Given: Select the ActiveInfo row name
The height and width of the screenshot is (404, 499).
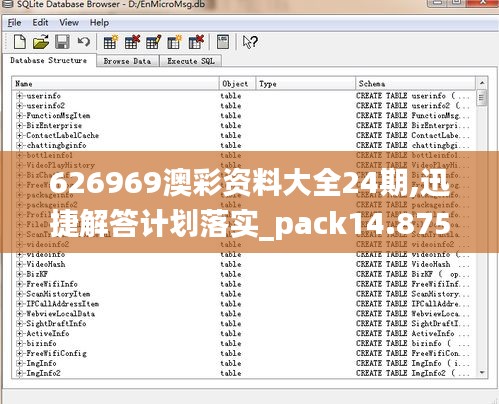Looking at the screenshot, I should (48, 334).
